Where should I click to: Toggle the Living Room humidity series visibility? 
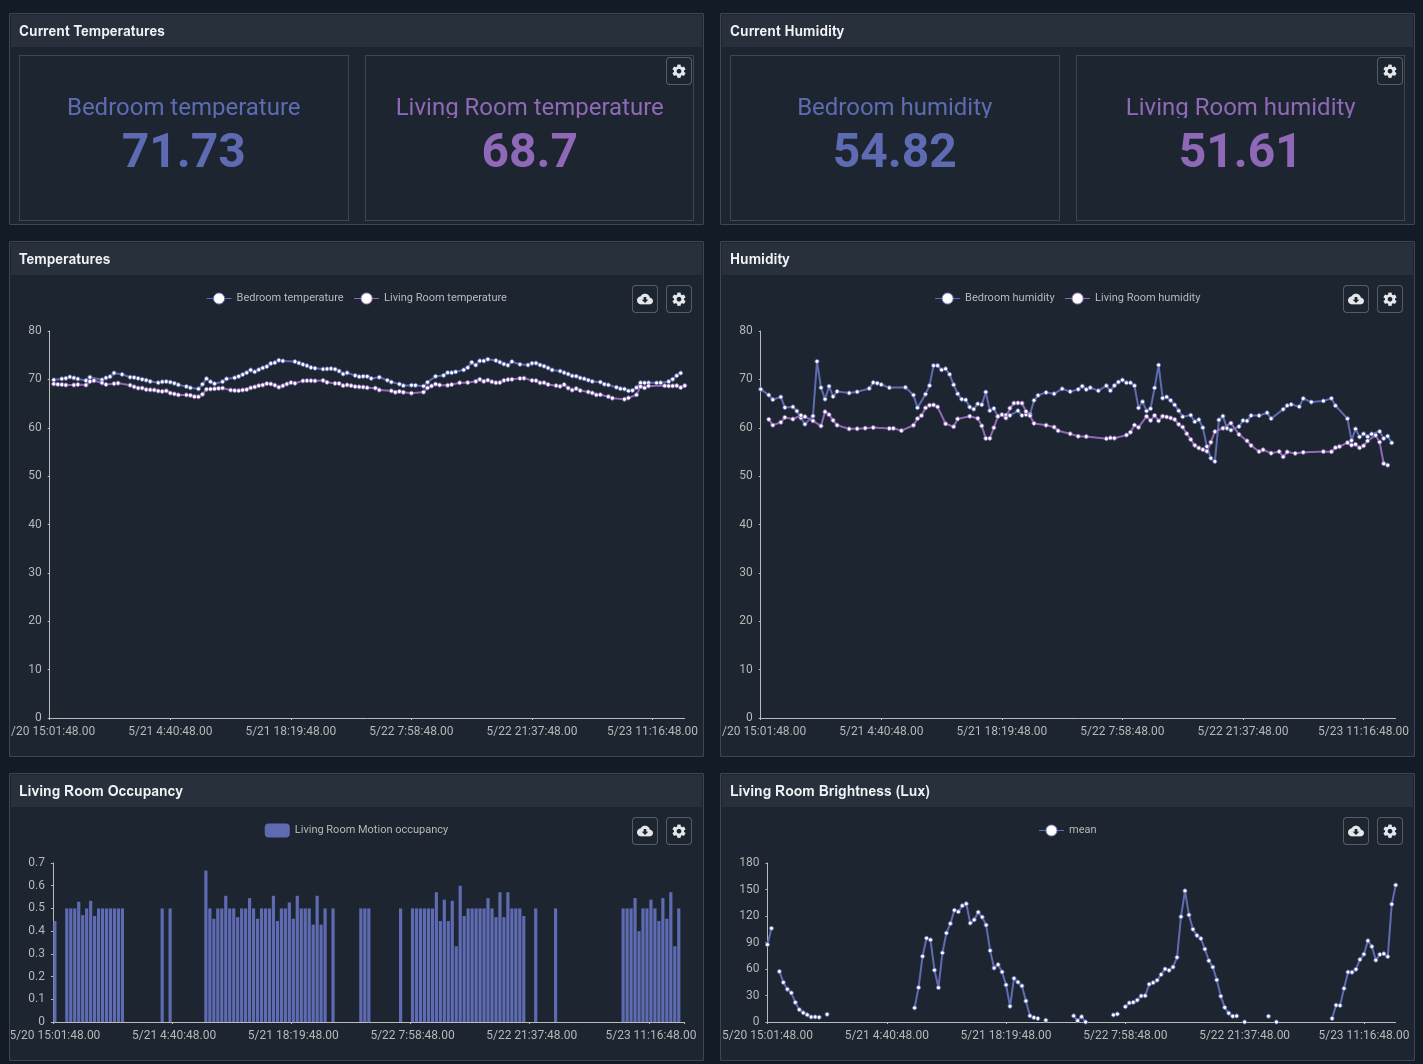pyautogui.click(x=1147, y=297)
